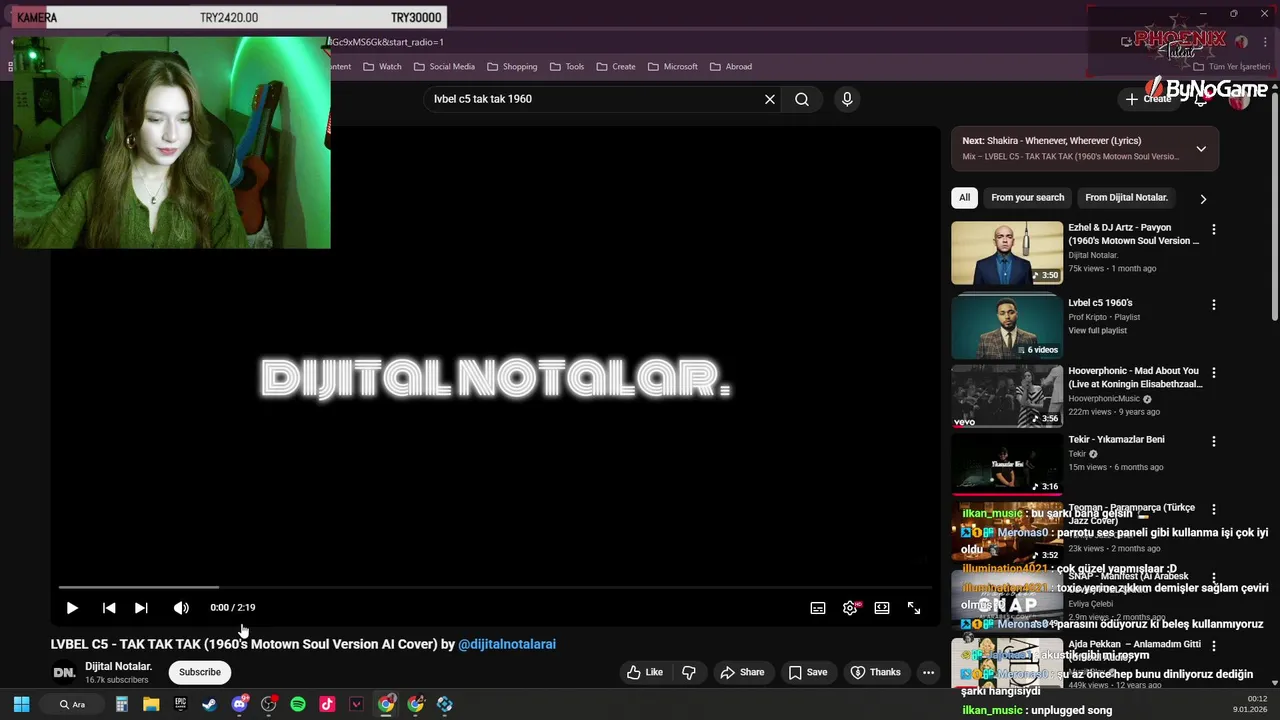Open the DN channel avatar
1280x720 pixels.
coord(64,672)
